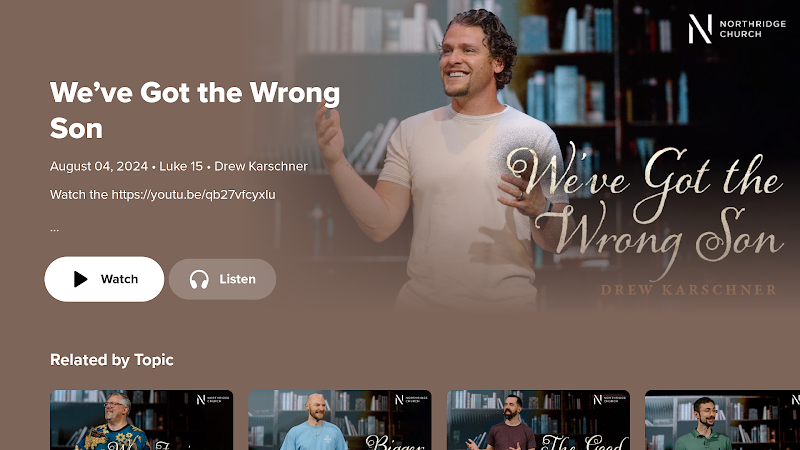Open the related sermon with the green-polo speaker

722,420
